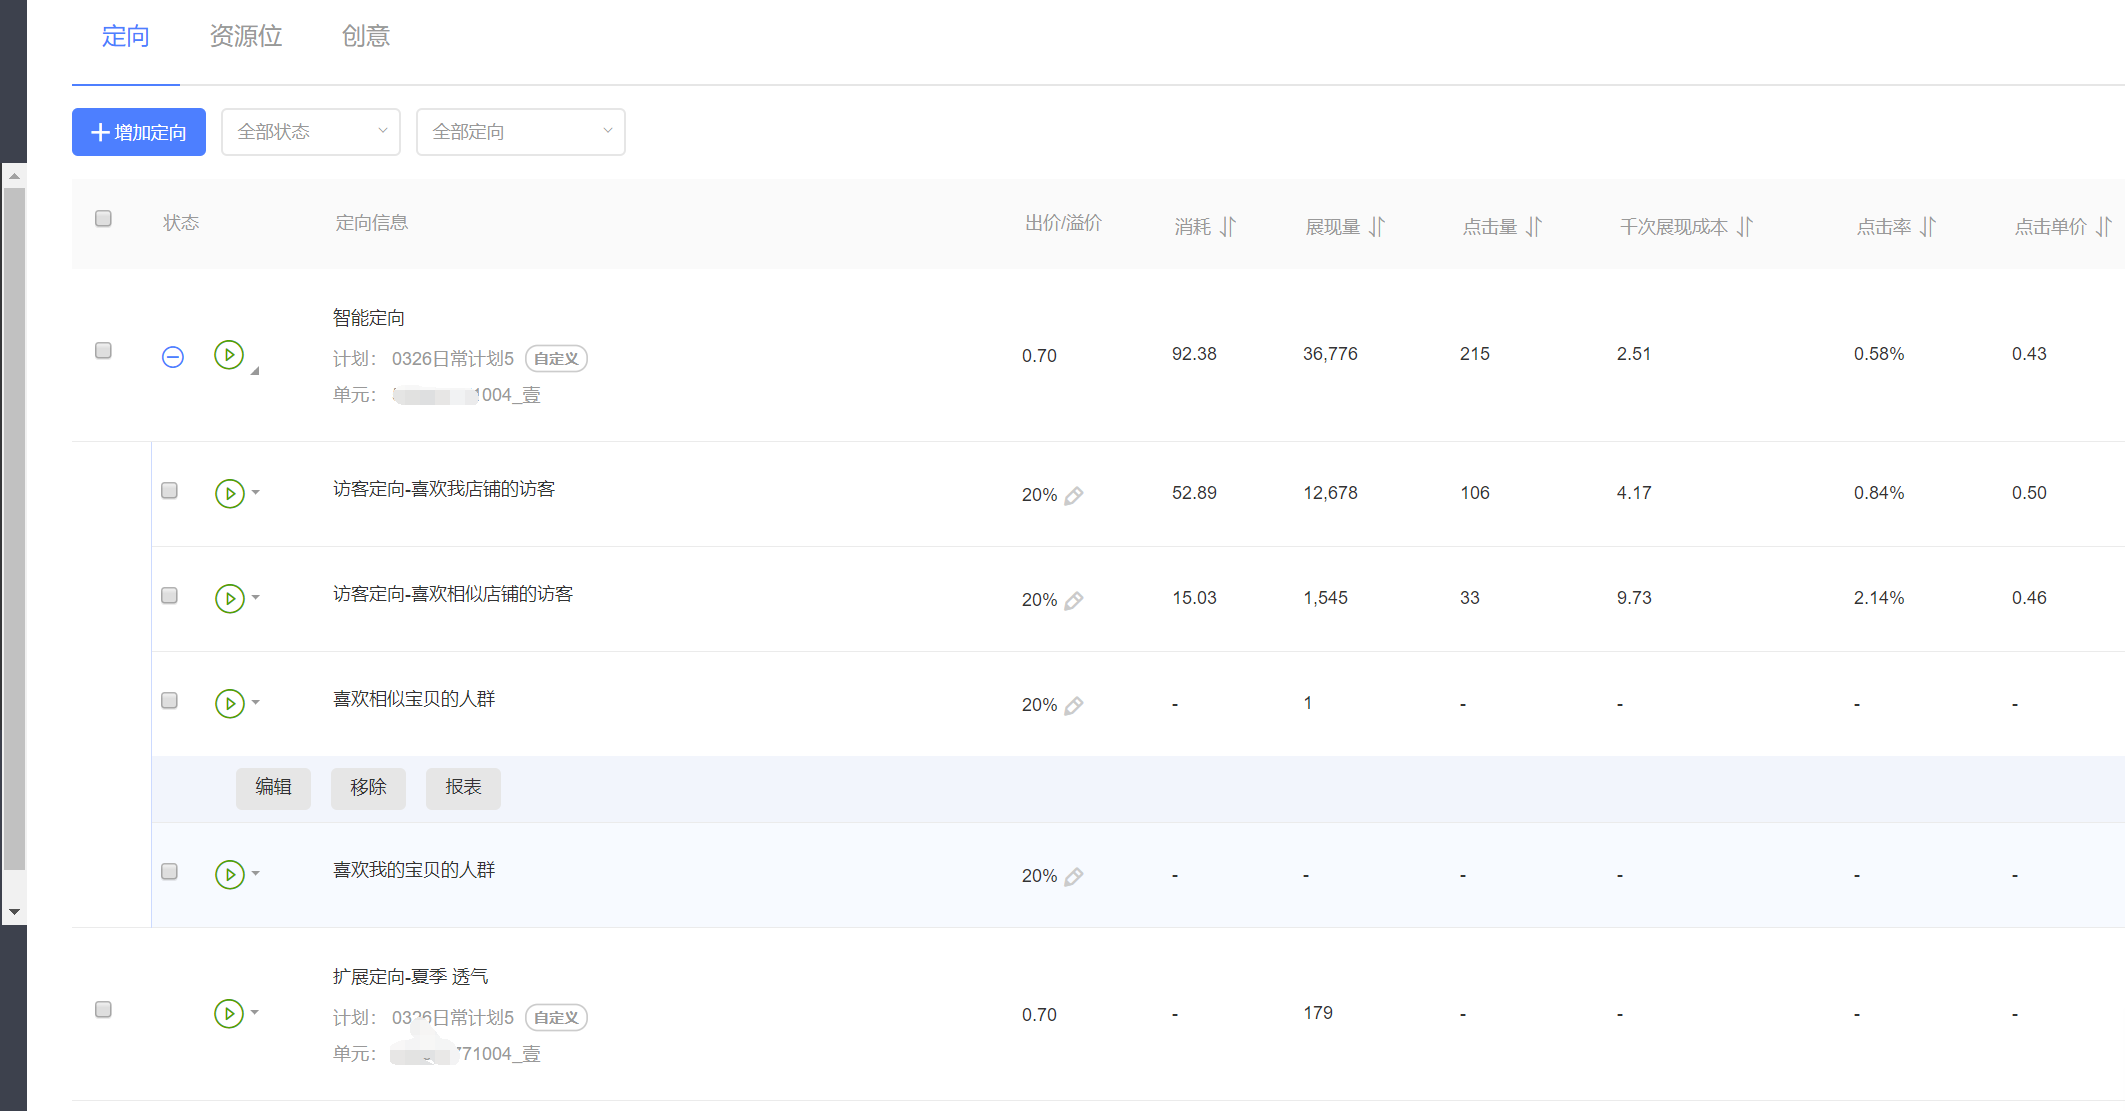This screenshot has height=1111, width=2125.
Task: Click the 智能定向 title text
Action: 369,318
